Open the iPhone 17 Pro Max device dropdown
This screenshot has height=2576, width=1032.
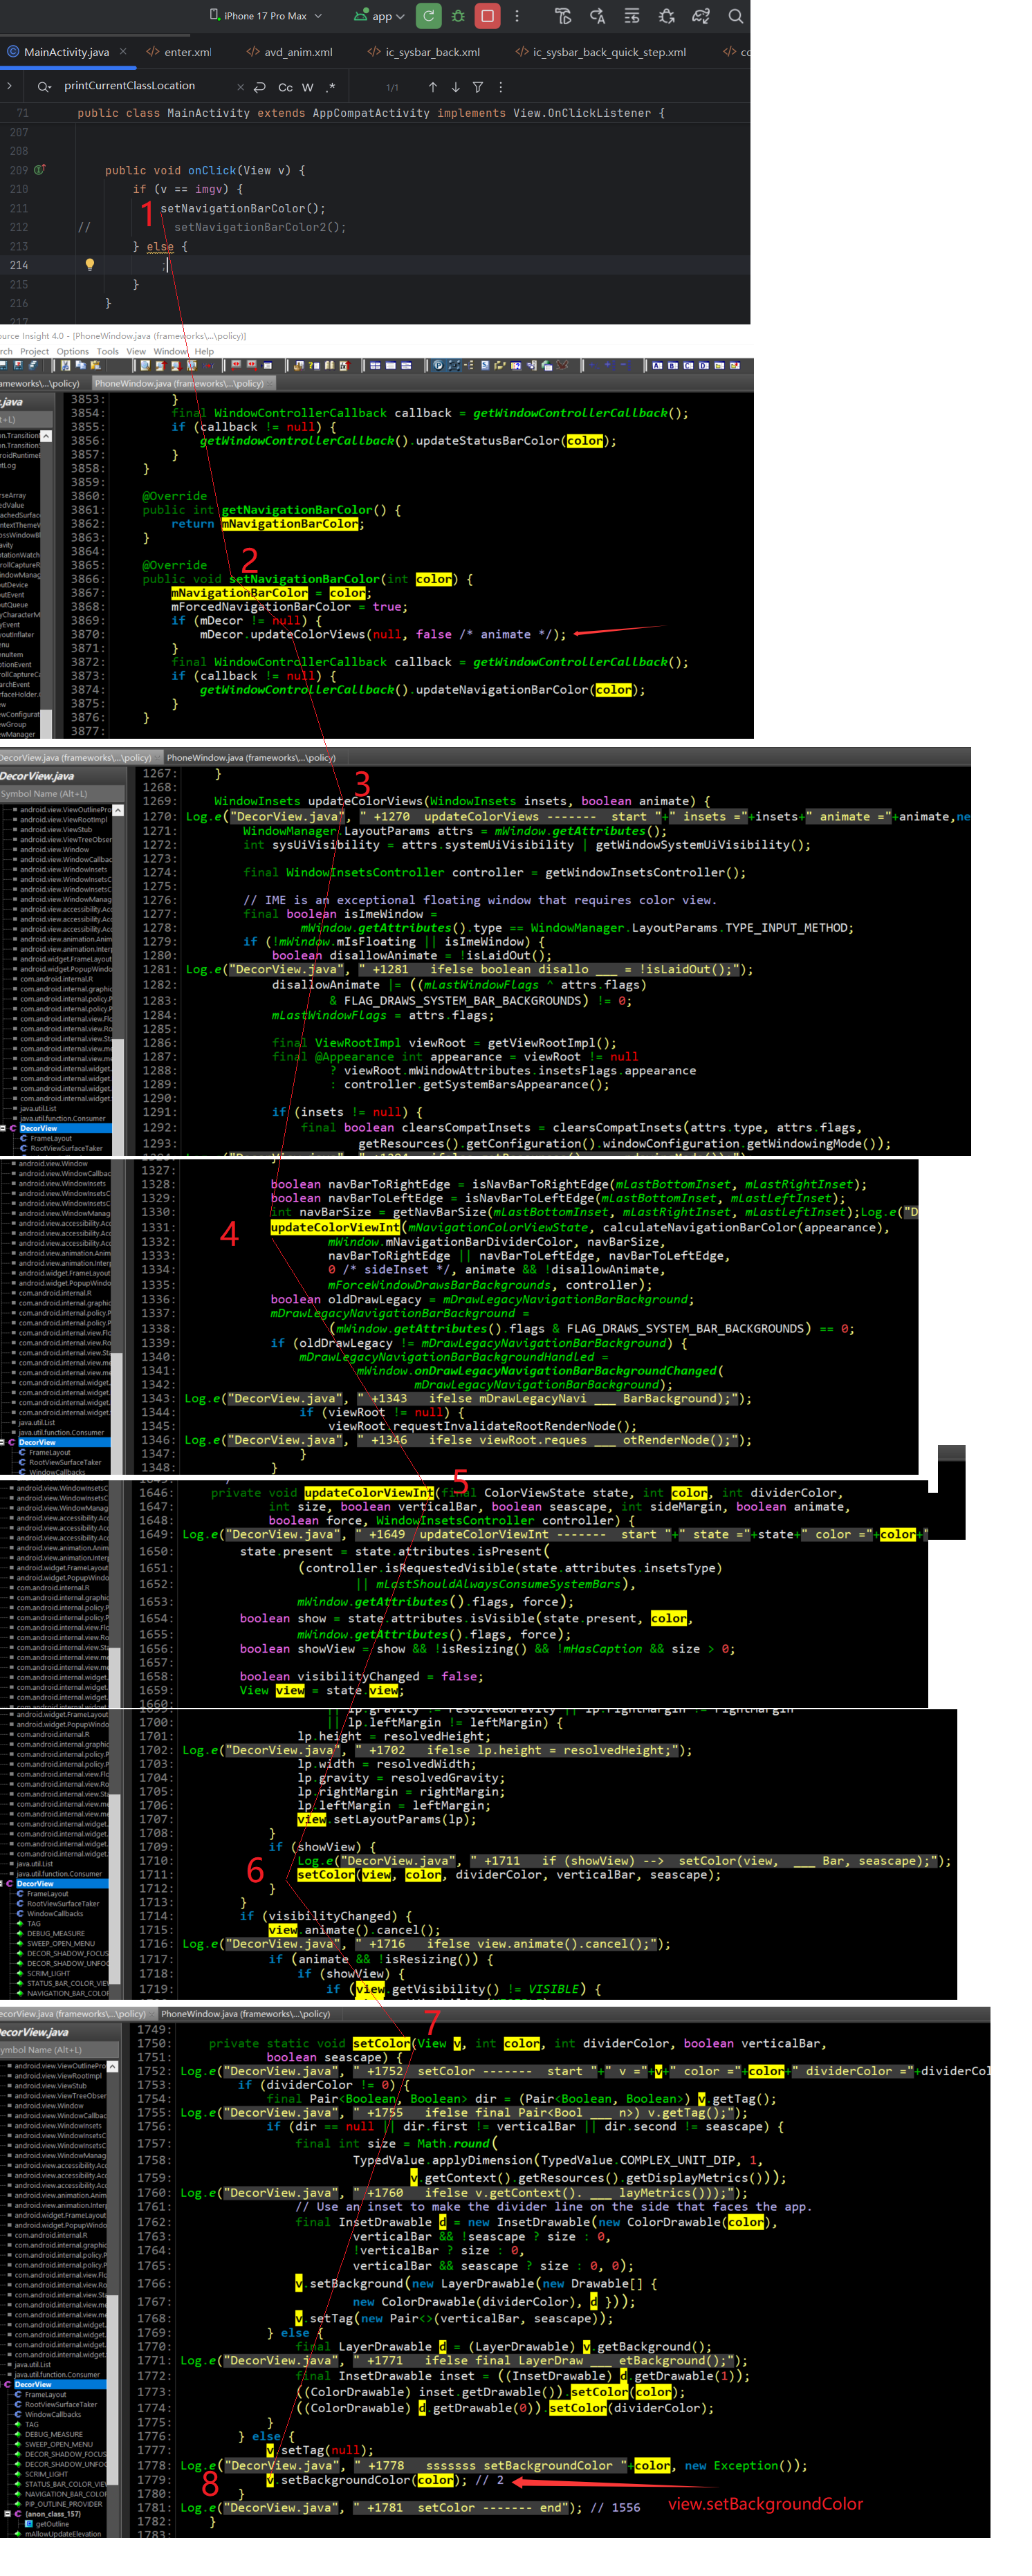[266, 16]
